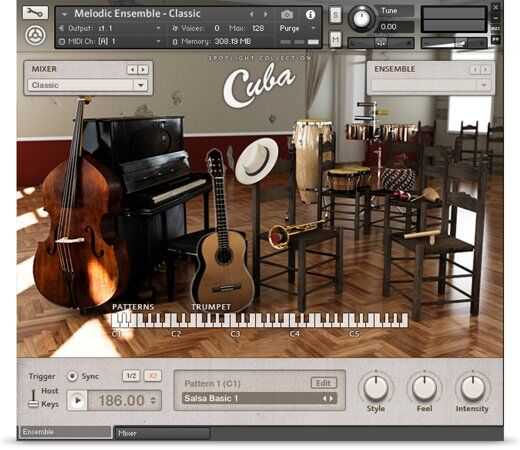Viewport: 520px width, 450px height.
Task: Adjust the volume slider in header
Action: tap(454, 43)
